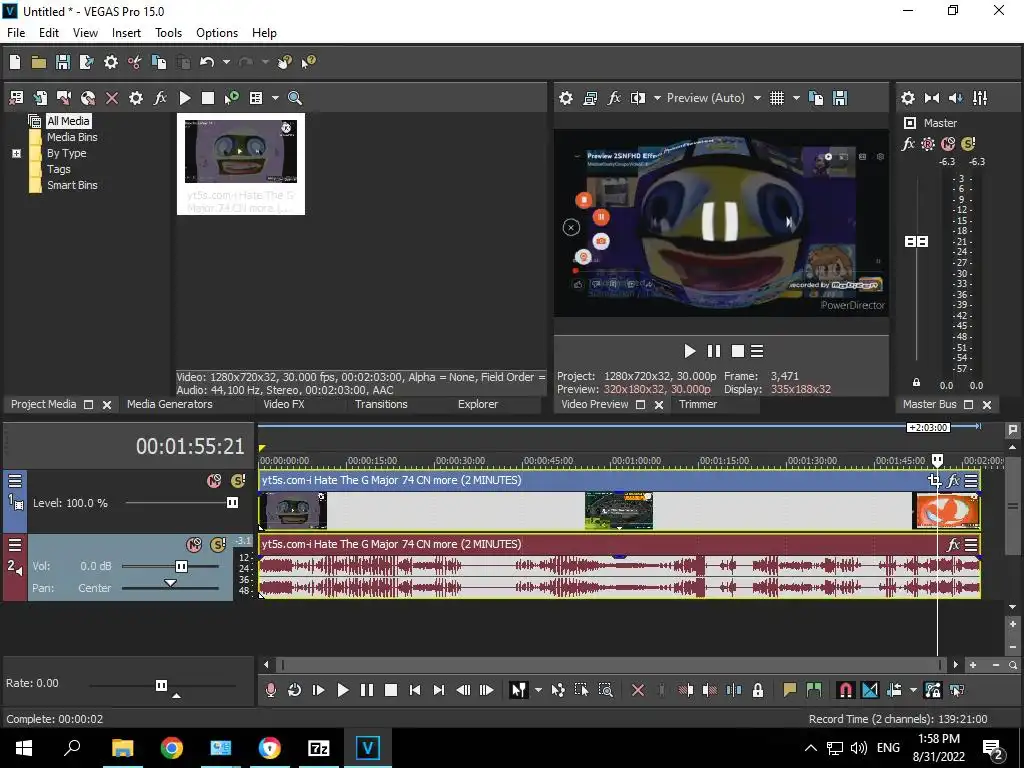Open Event FX on the video clip

[x=953, y=481]
